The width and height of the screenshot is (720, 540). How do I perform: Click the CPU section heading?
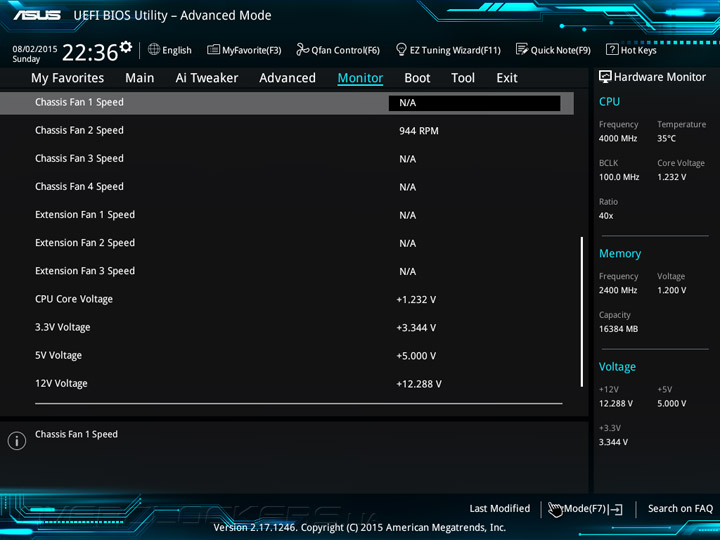click(609, 102)
